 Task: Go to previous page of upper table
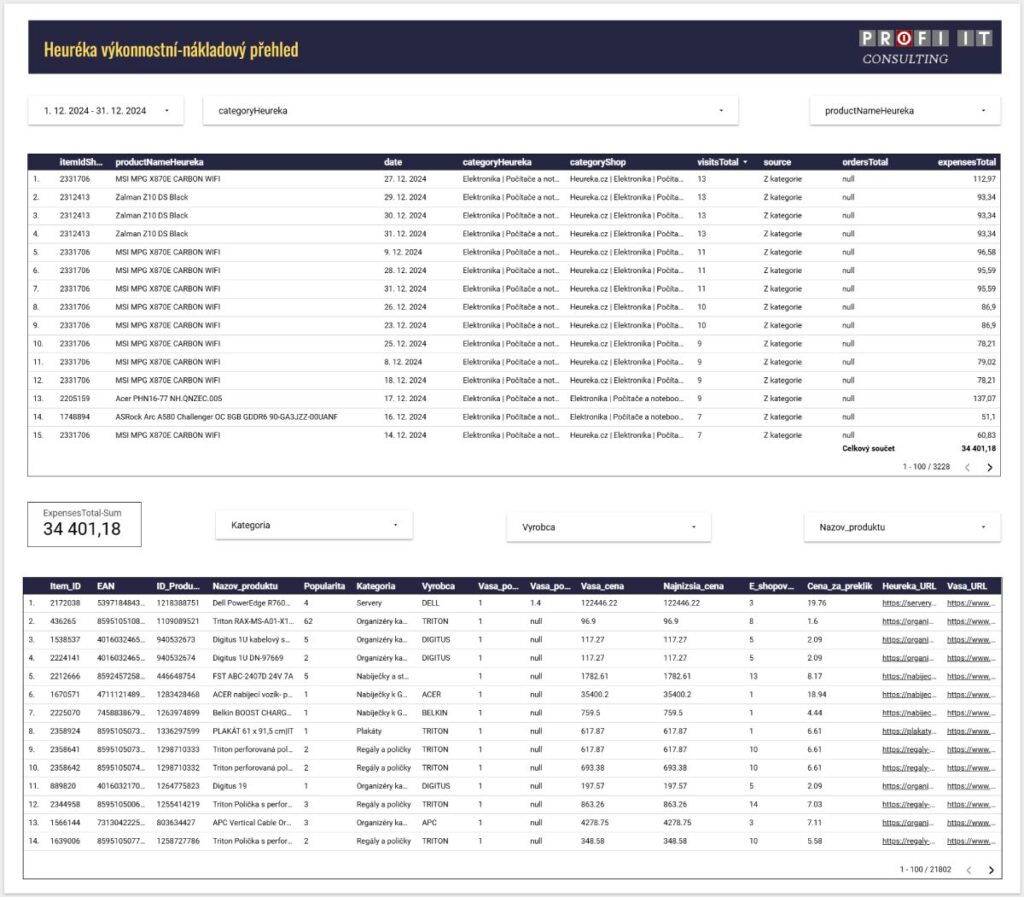tap(968, 467)
